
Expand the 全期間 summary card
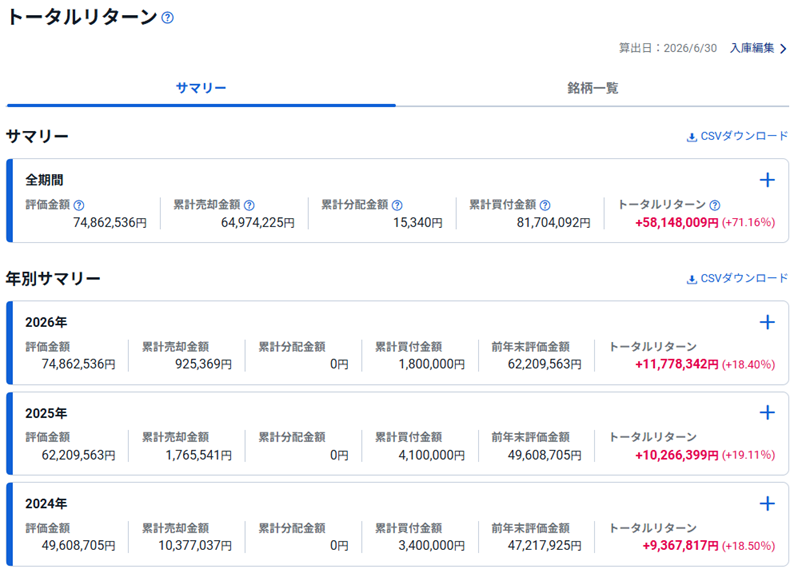767,180
